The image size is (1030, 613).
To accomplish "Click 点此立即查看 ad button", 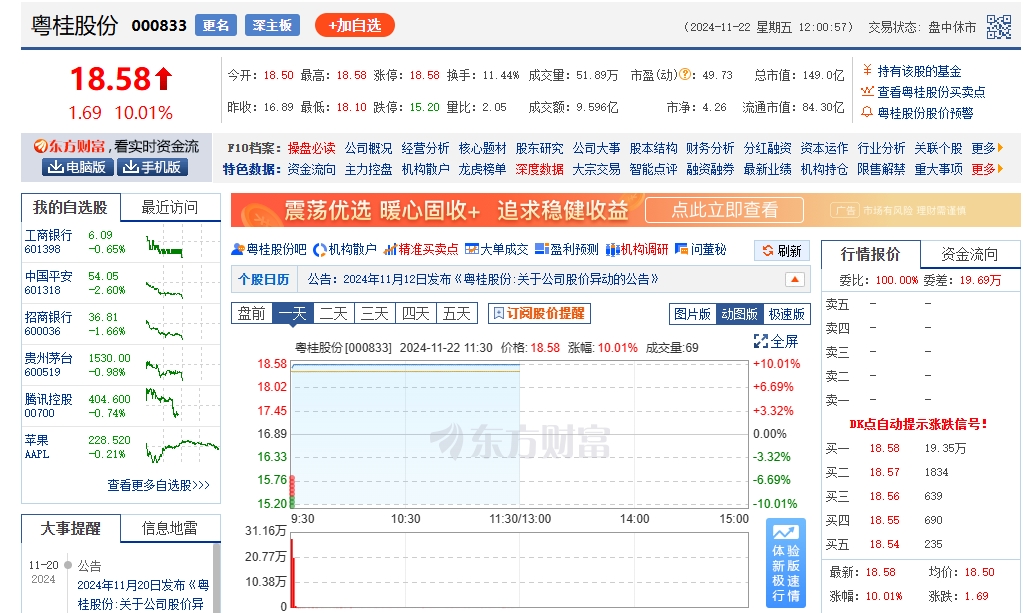I will [x=725, y=210].
